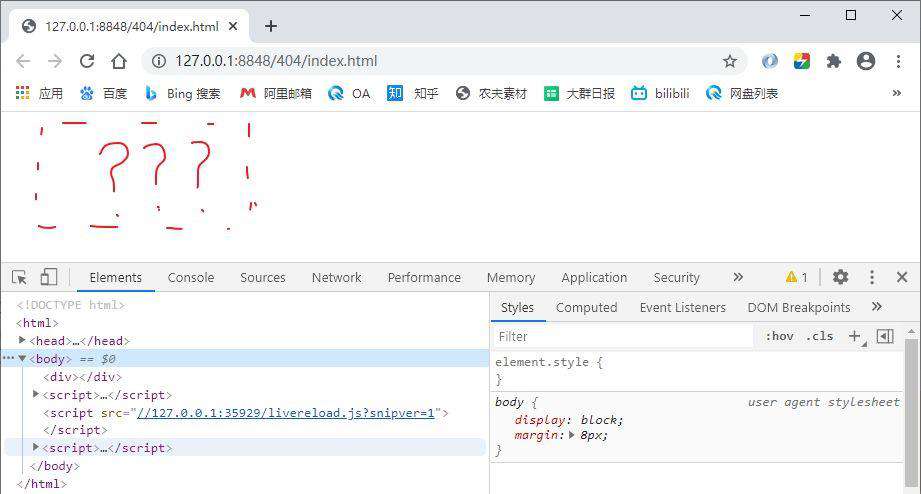Switch to Application panel tab
This screenshot has height=494, width=921.
pos(594,277)
